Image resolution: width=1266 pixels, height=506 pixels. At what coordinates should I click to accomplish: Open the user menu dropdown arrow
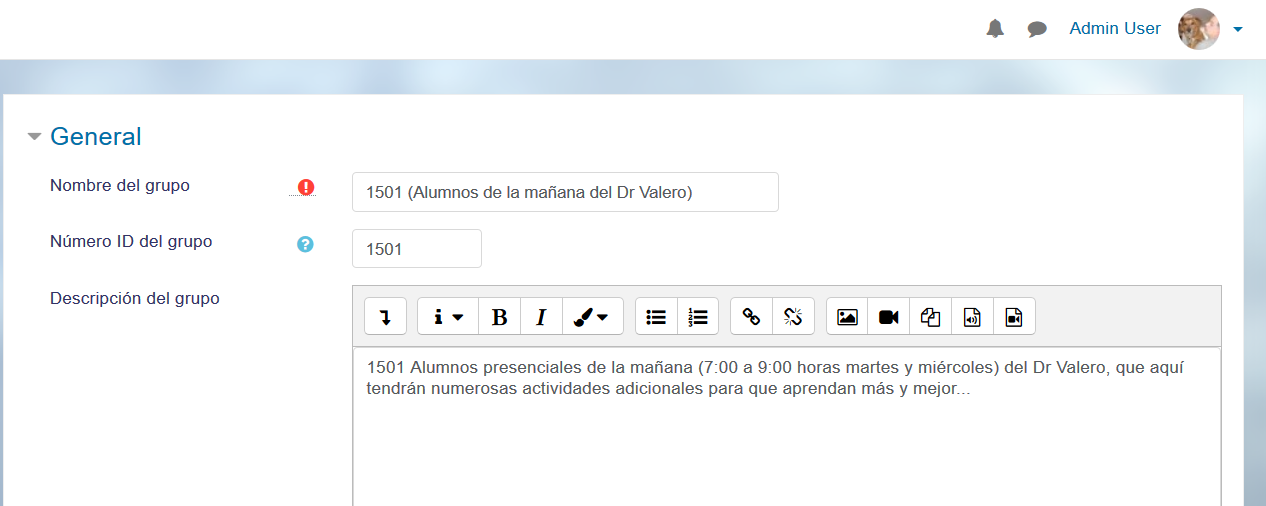coord(1238,29)
